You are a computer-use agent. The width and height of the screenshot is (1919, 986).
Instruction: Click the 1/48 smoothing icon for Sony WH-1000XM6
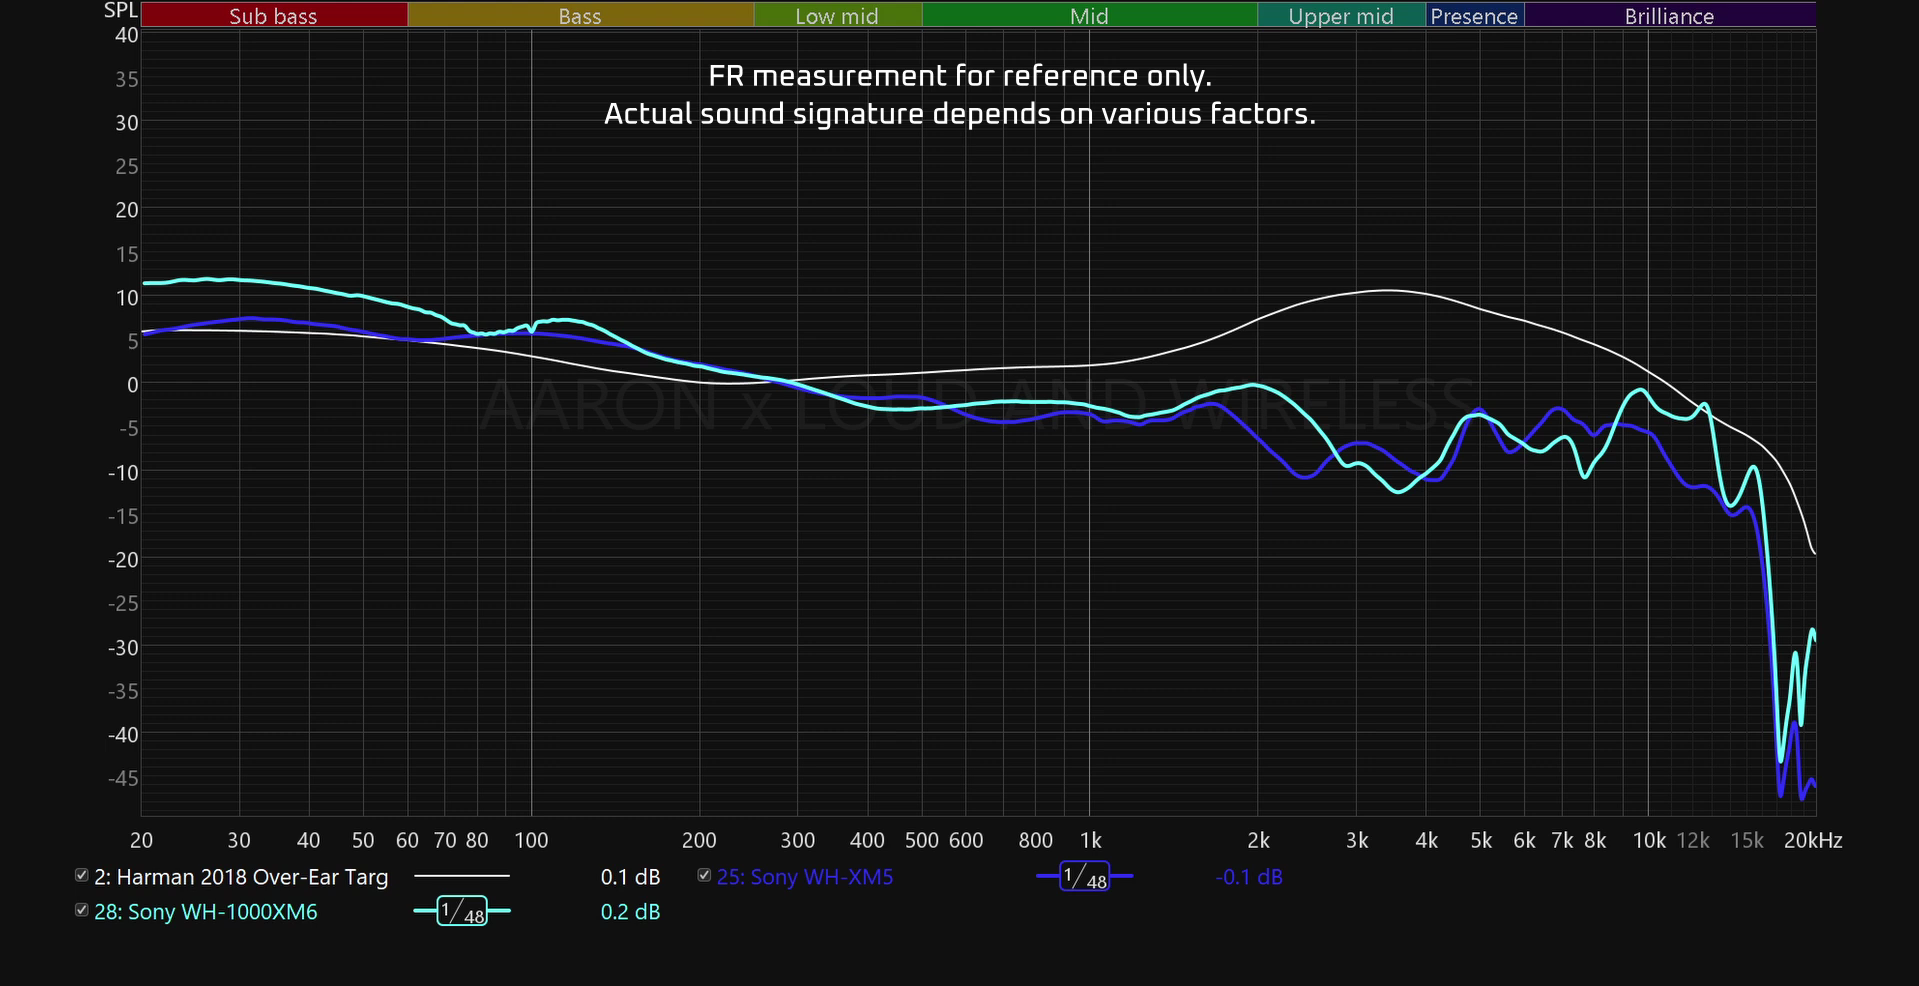pyautogui.click(x=462, y=911)
